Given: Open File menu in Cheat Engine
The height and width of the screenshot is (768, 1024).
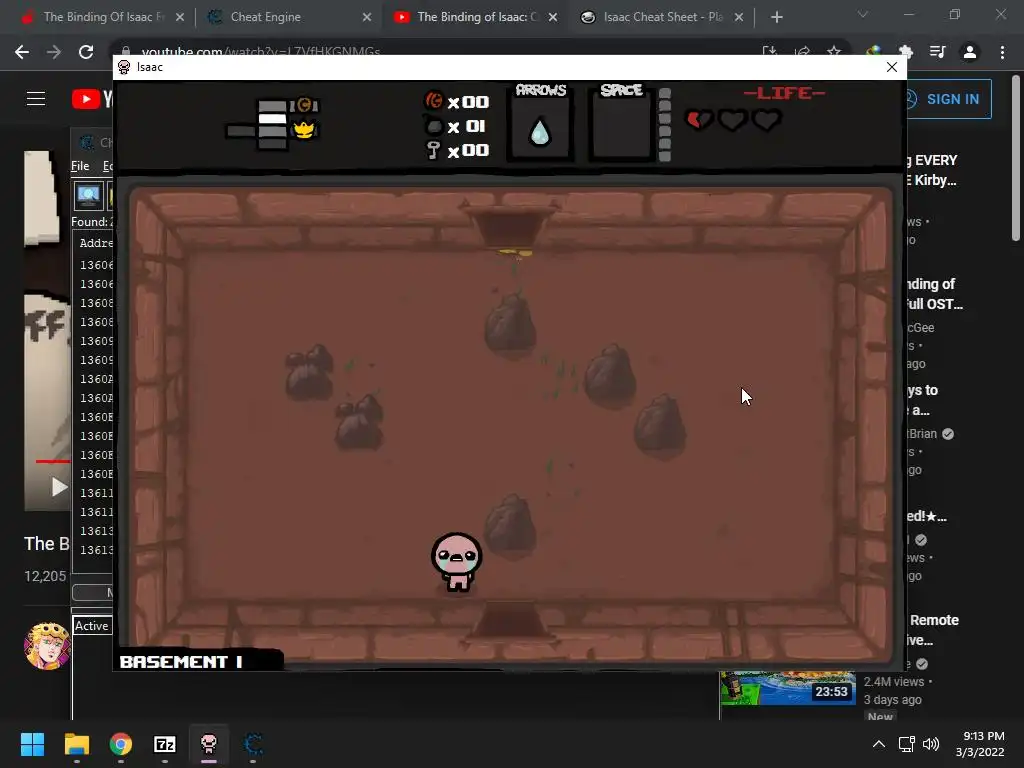Looking at the screenshot, I should pyautogui.click(x=80, y=166).
